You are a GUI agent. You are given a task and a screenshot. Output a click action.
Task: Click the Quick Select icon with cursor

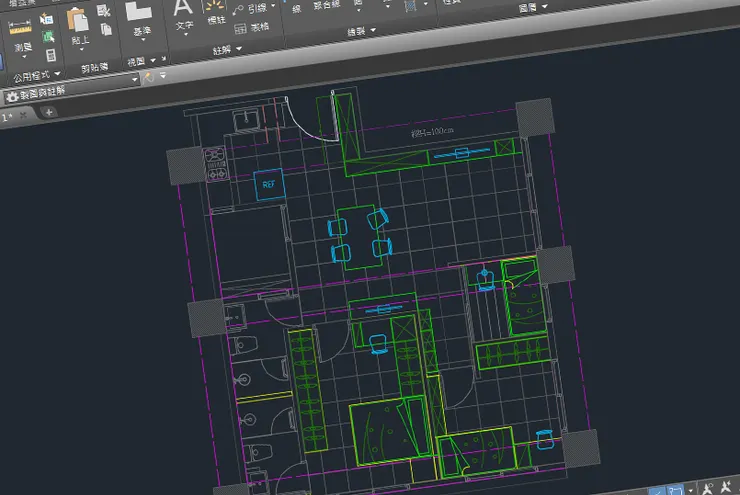[x=46, y=19]
